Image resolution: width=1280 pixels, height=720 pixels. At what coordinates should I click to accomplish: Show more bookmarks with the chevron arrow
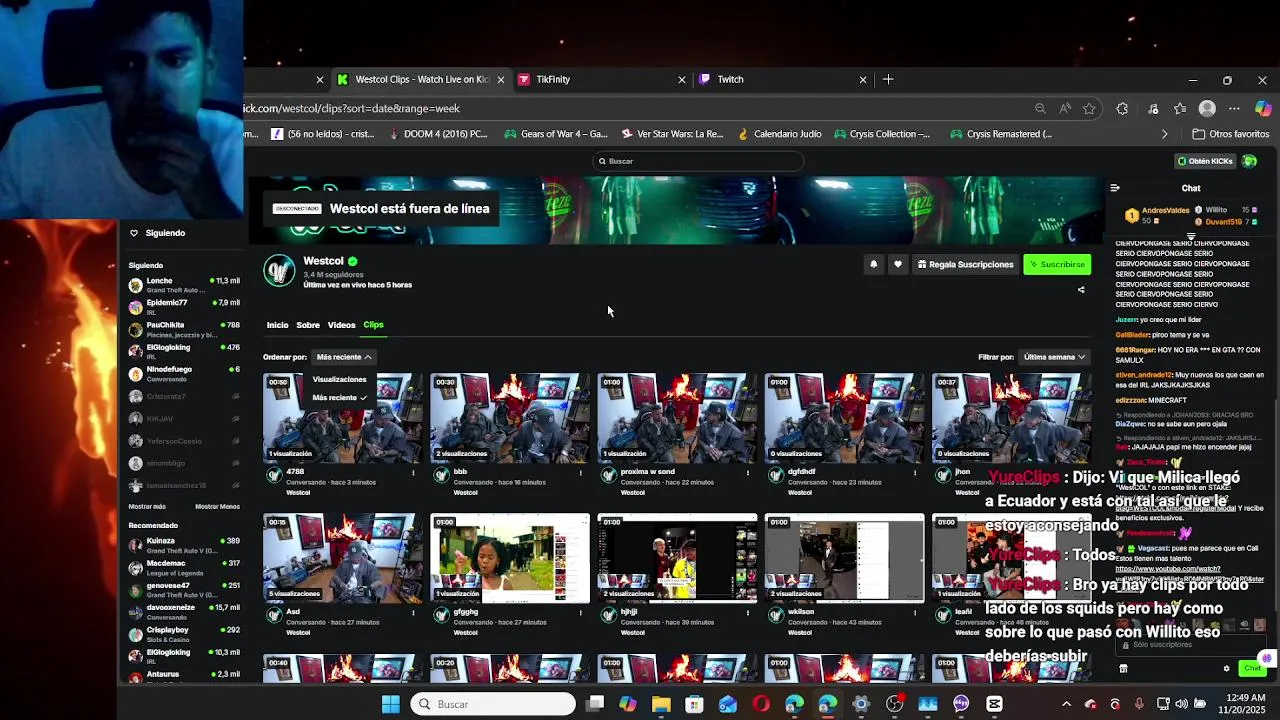pos(1164,134)
